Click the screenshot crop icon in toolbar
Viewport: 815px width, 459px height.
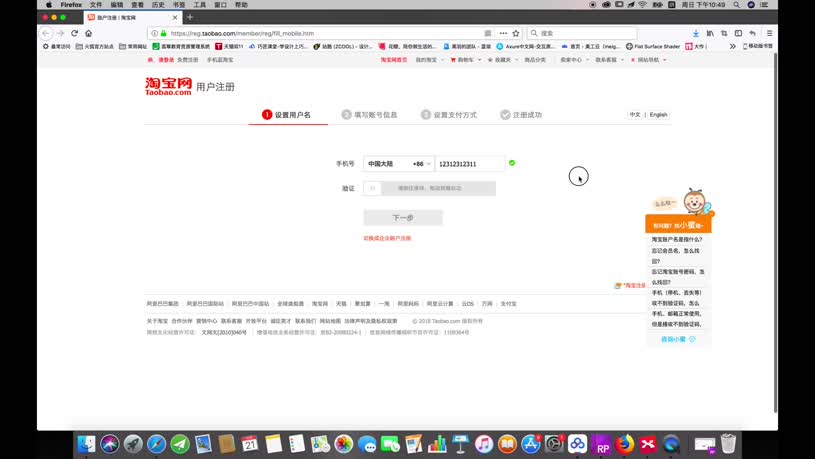point(724,33)
